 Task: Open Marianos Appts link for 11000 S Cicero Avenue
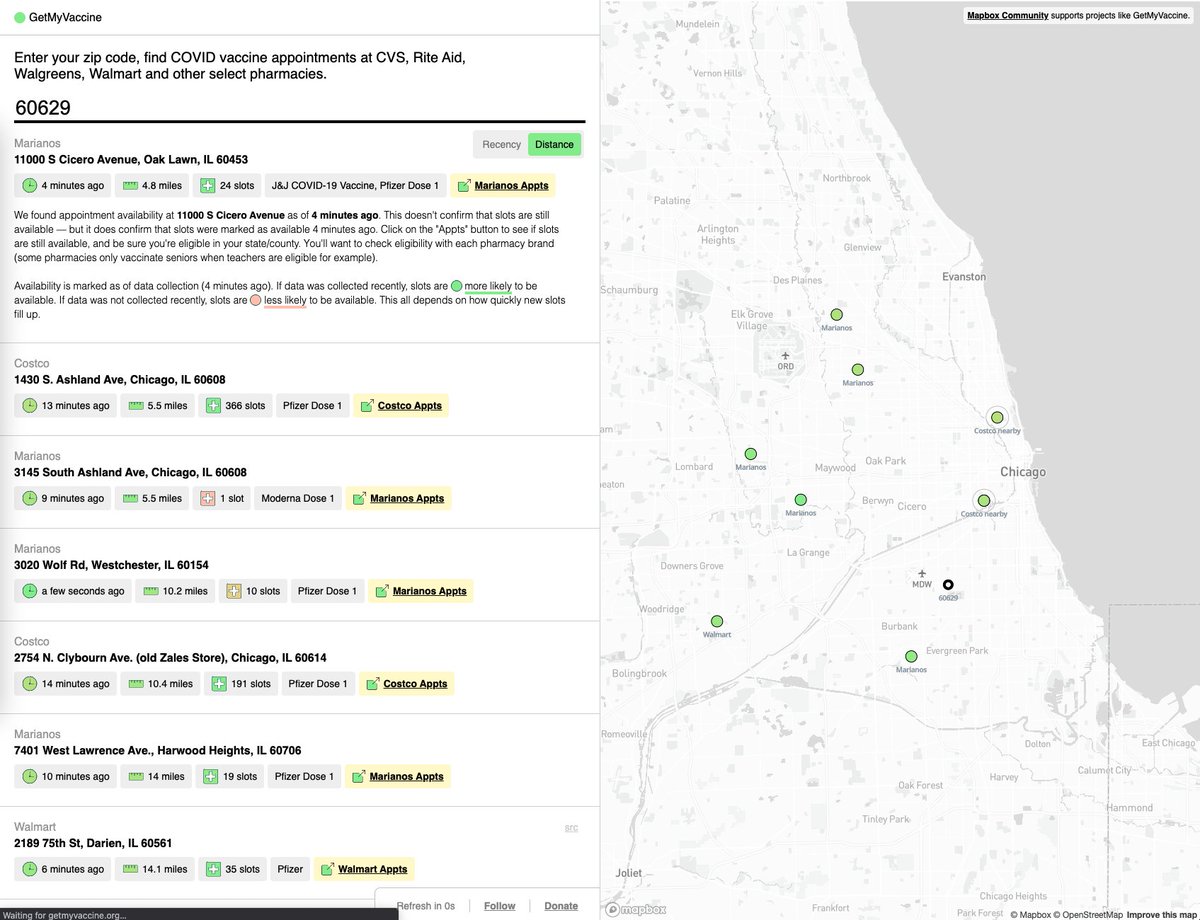point(501,186)
